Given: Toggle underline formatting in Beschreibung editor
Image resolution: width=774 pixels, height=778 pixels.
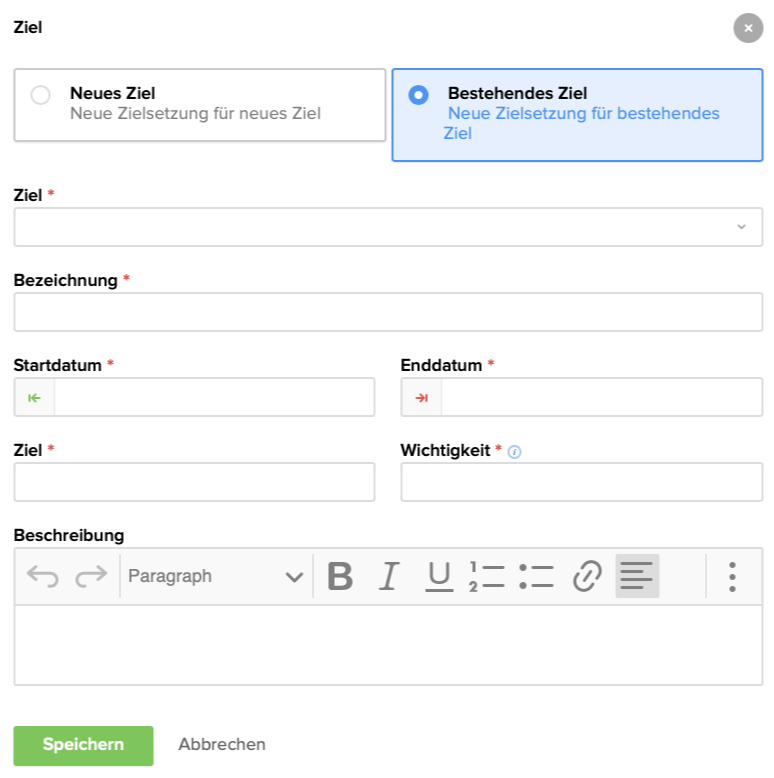Looking at the screenshot, I should pos(439,576).
